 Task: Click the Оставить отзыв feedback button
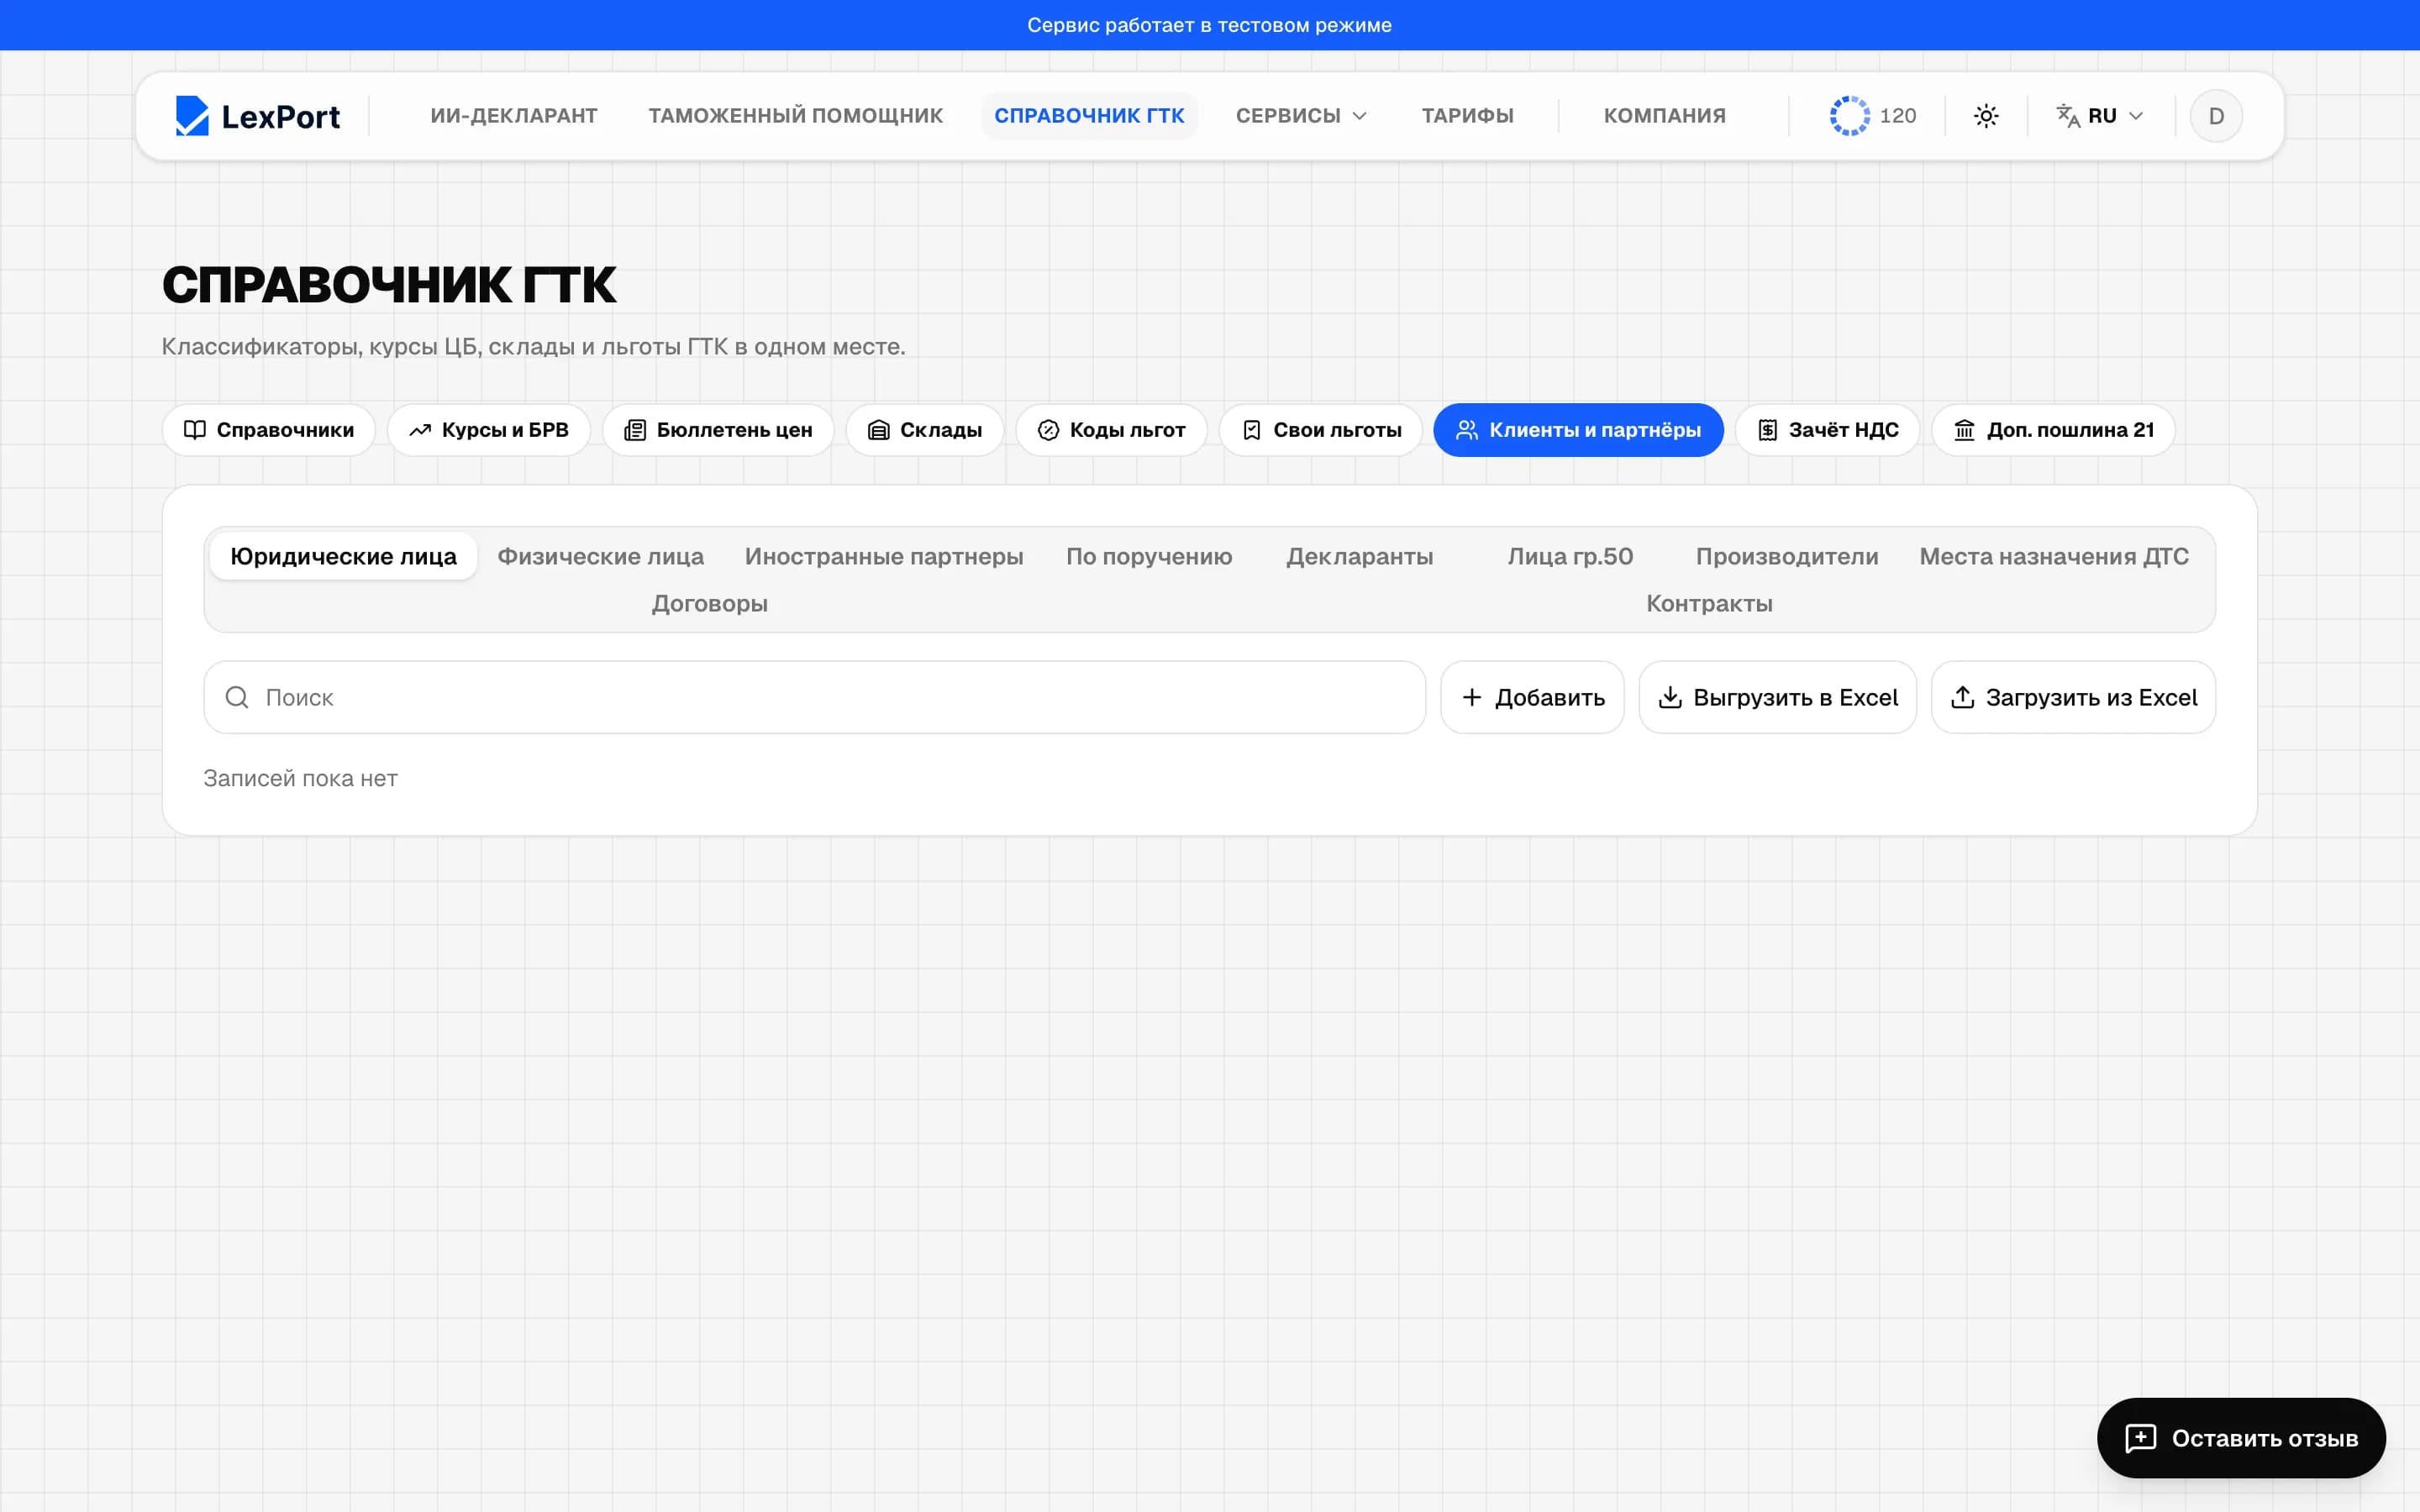pos(2241,1438)
